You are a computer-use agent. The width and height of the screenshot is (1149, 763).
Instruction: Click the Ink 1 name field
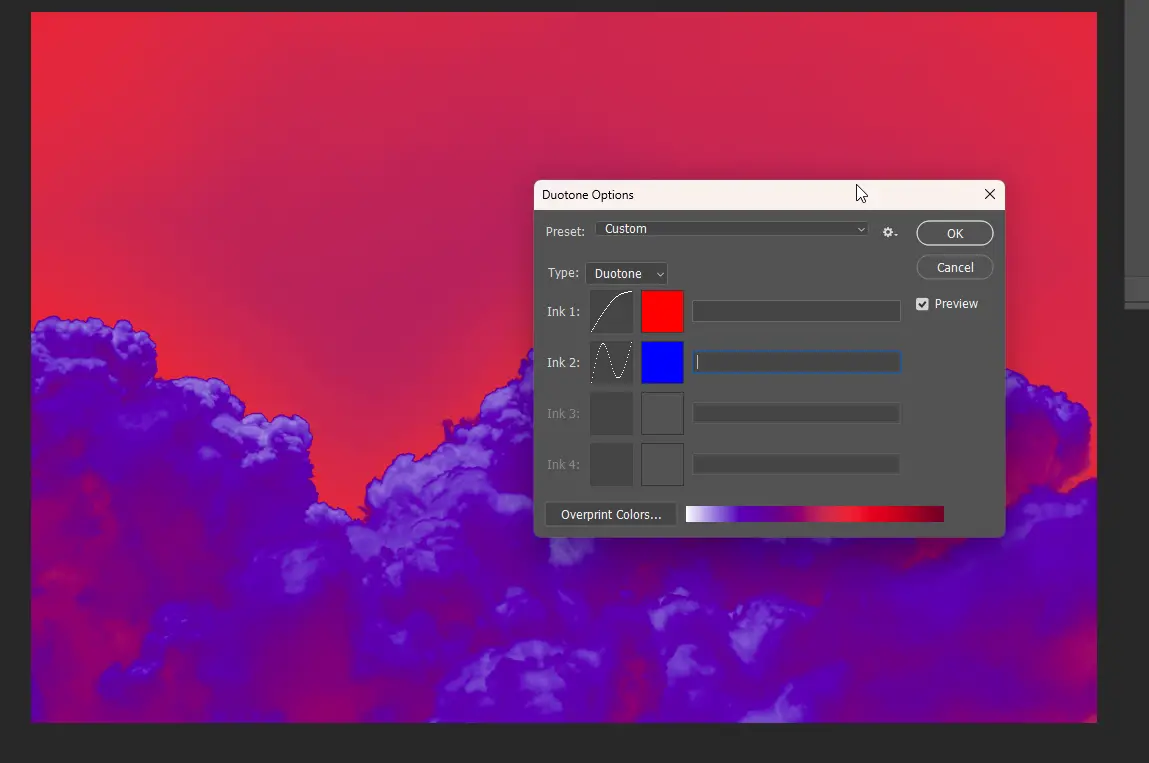pos(795,310)
